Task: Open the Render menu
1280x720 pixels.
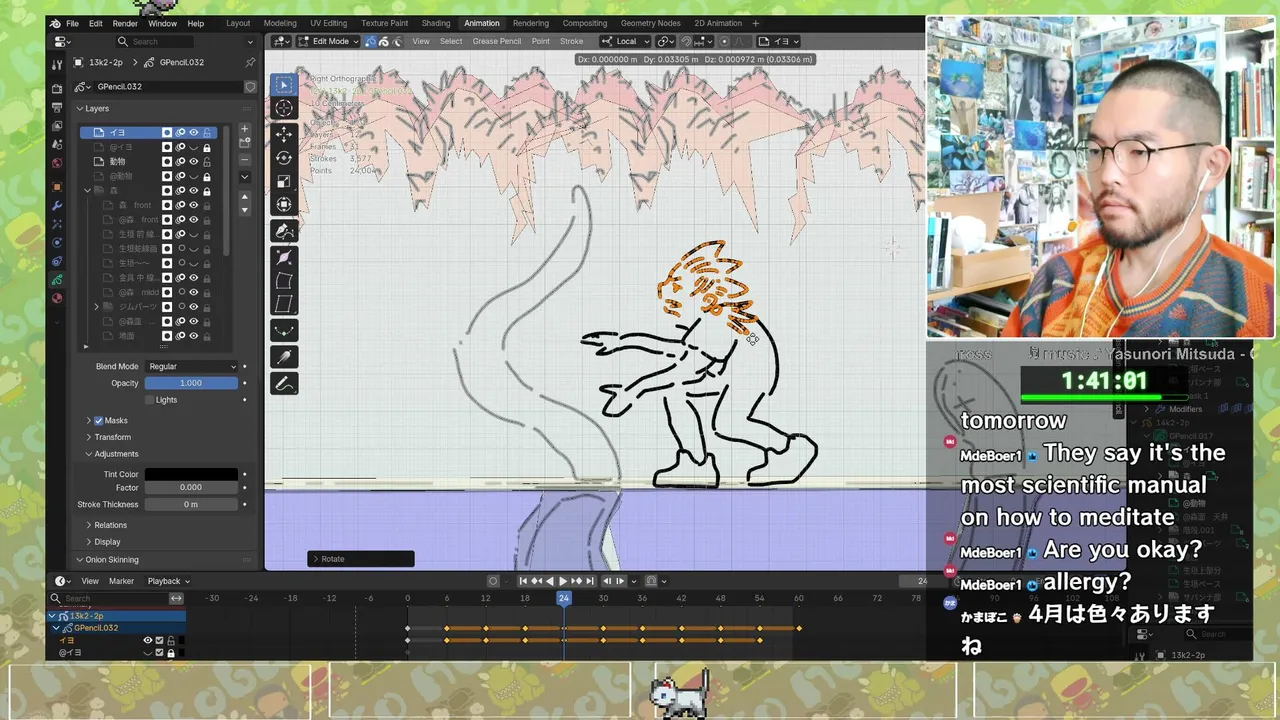Action: pos(125,23)
